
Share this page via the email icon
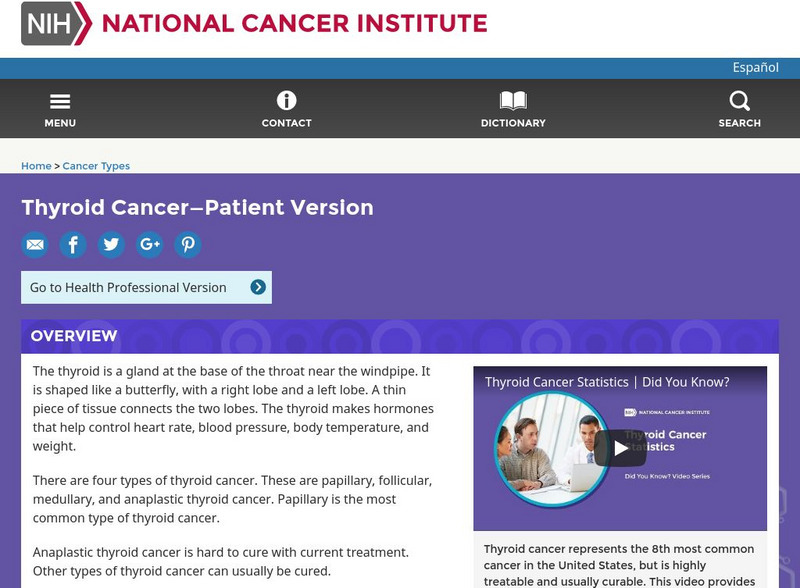click(x=35, y=244)
